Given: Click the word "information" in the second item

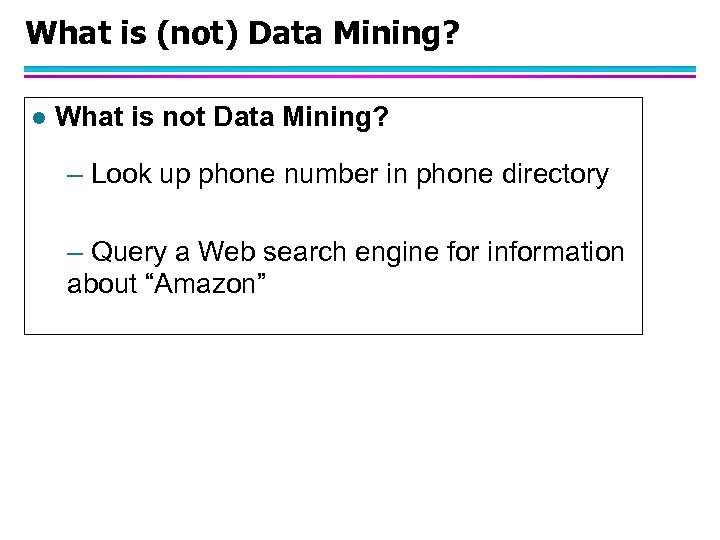Looking at the screenshot, I should (x=554, y=253).
